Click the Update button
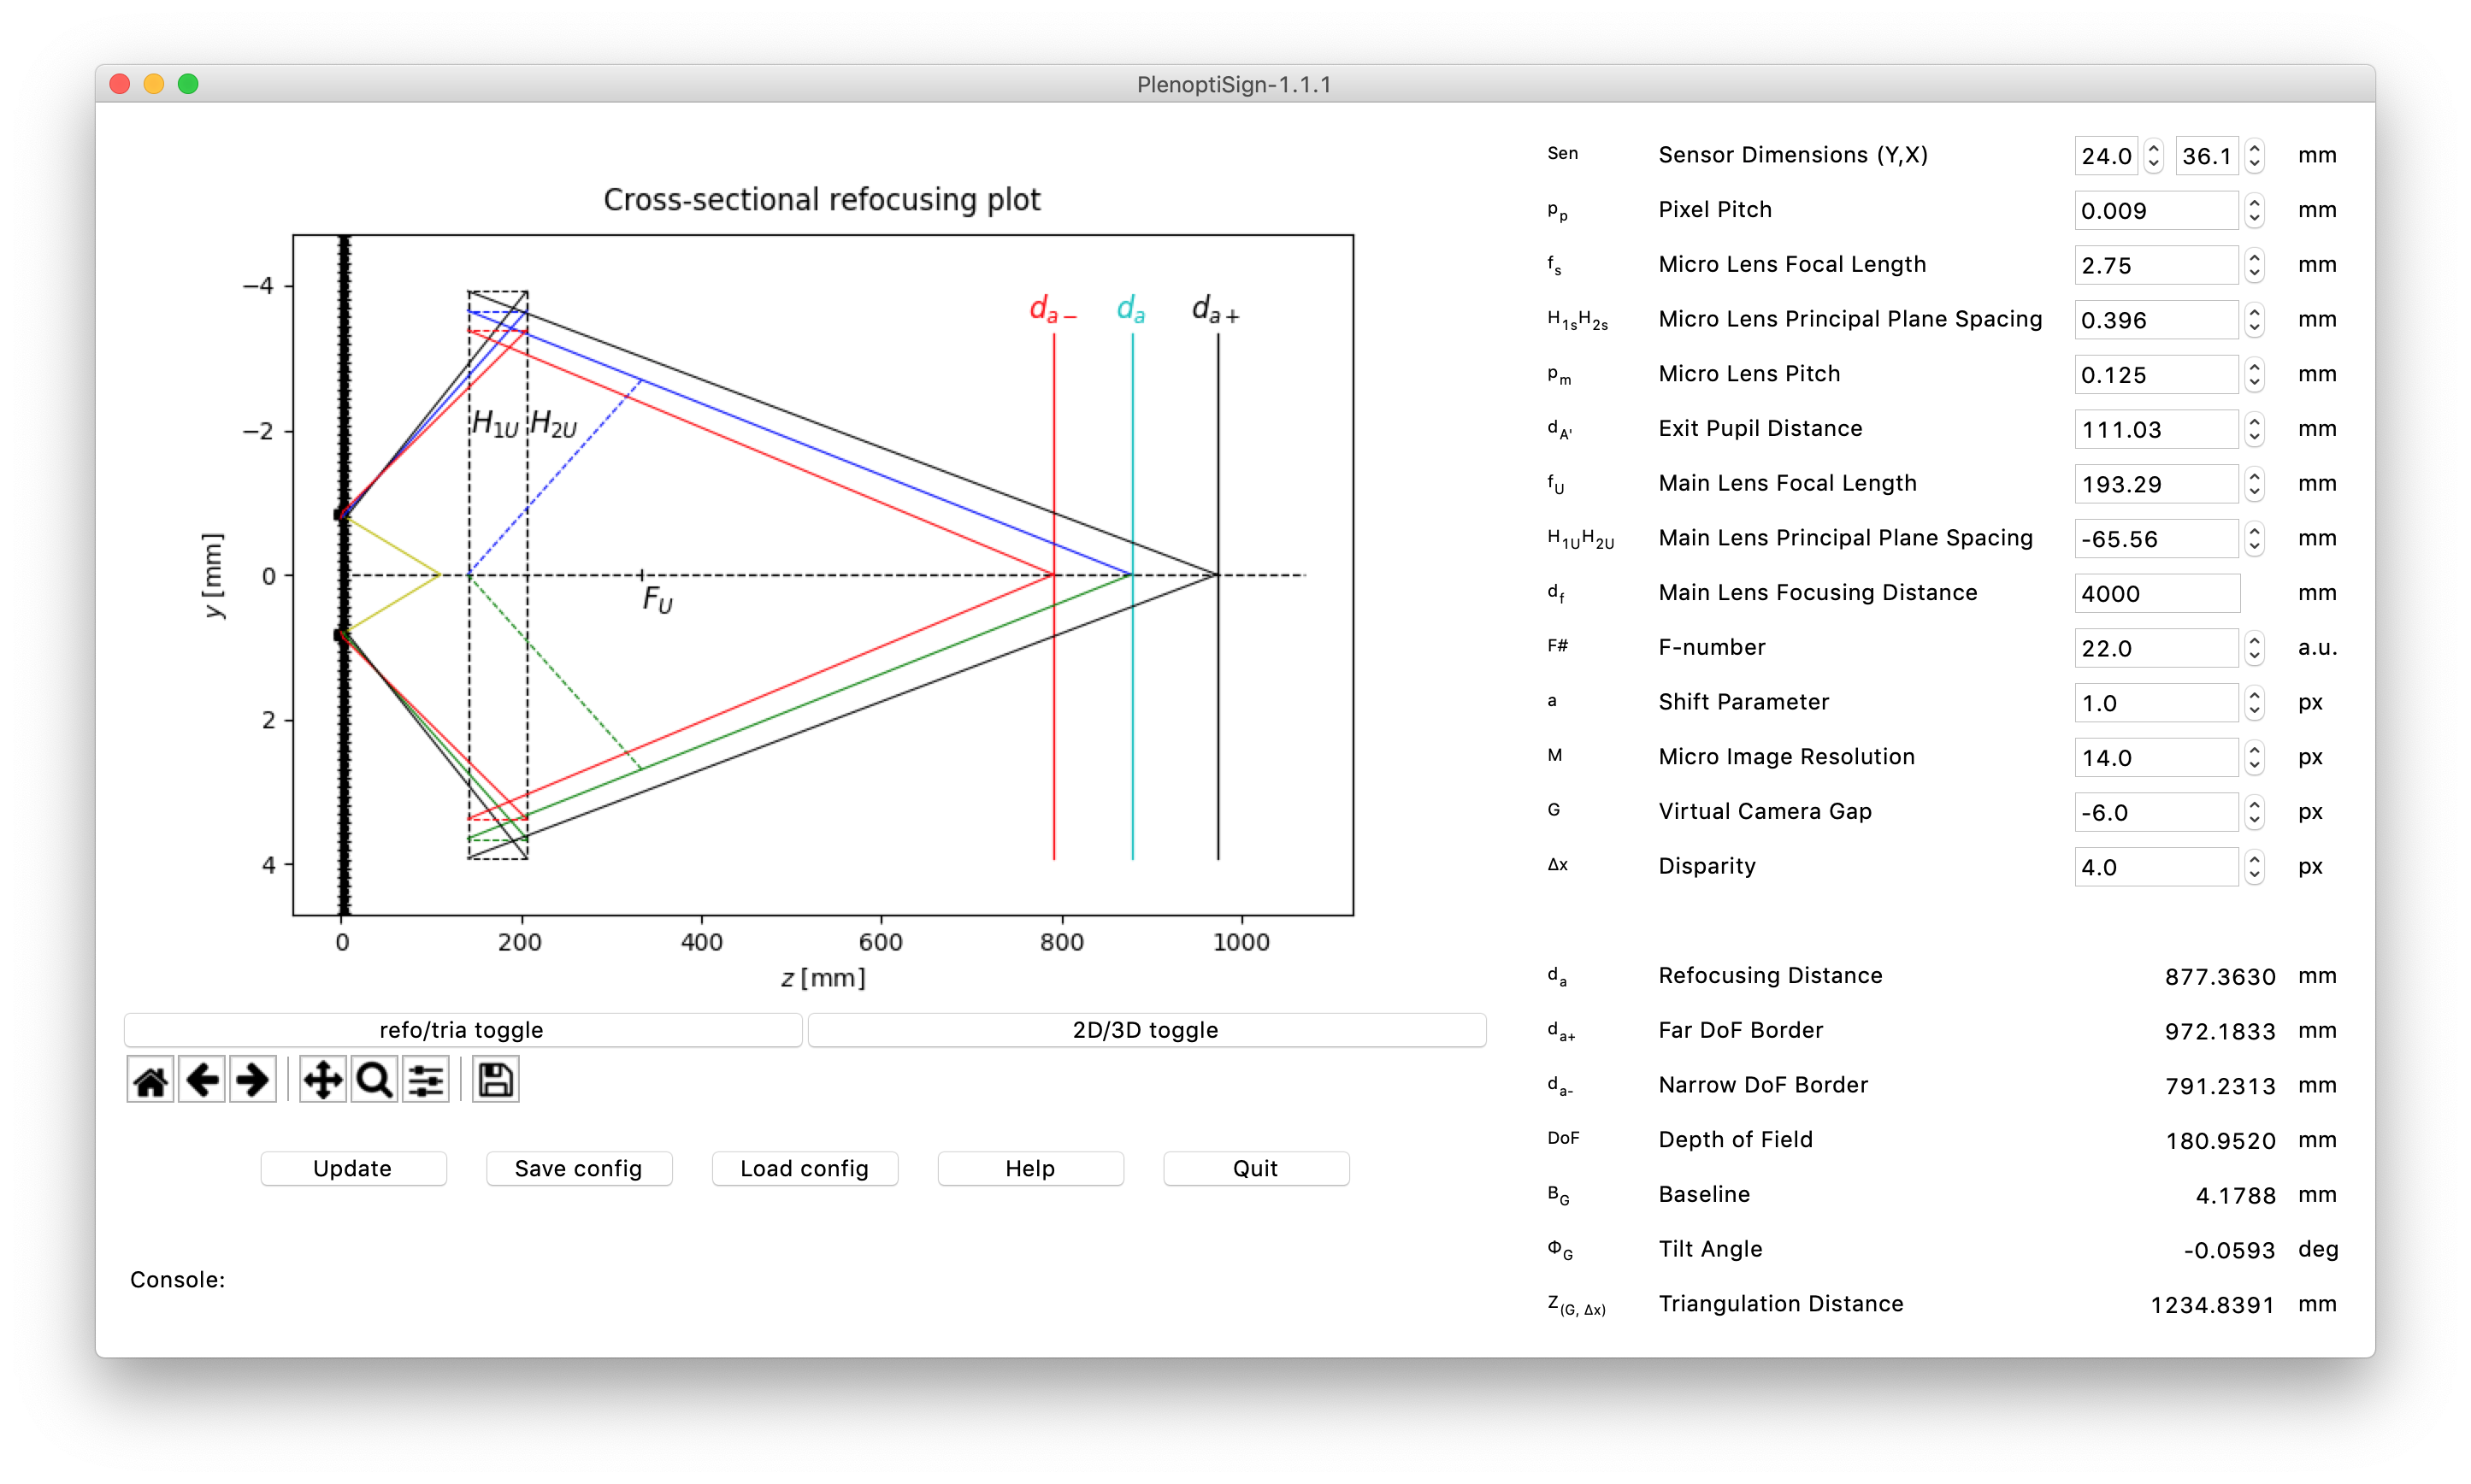Screen dimensions: 2471x1484 (353, 1168)
